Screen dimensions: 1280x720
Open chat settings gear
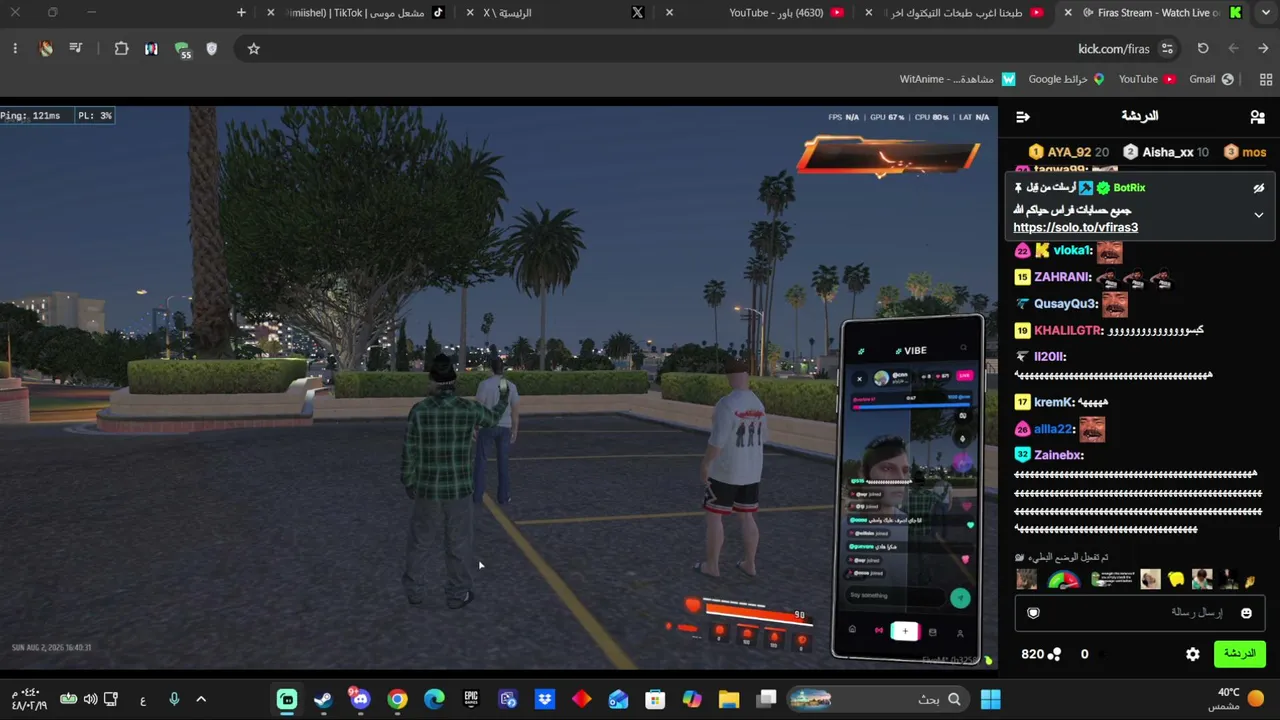click(1193, 654)
